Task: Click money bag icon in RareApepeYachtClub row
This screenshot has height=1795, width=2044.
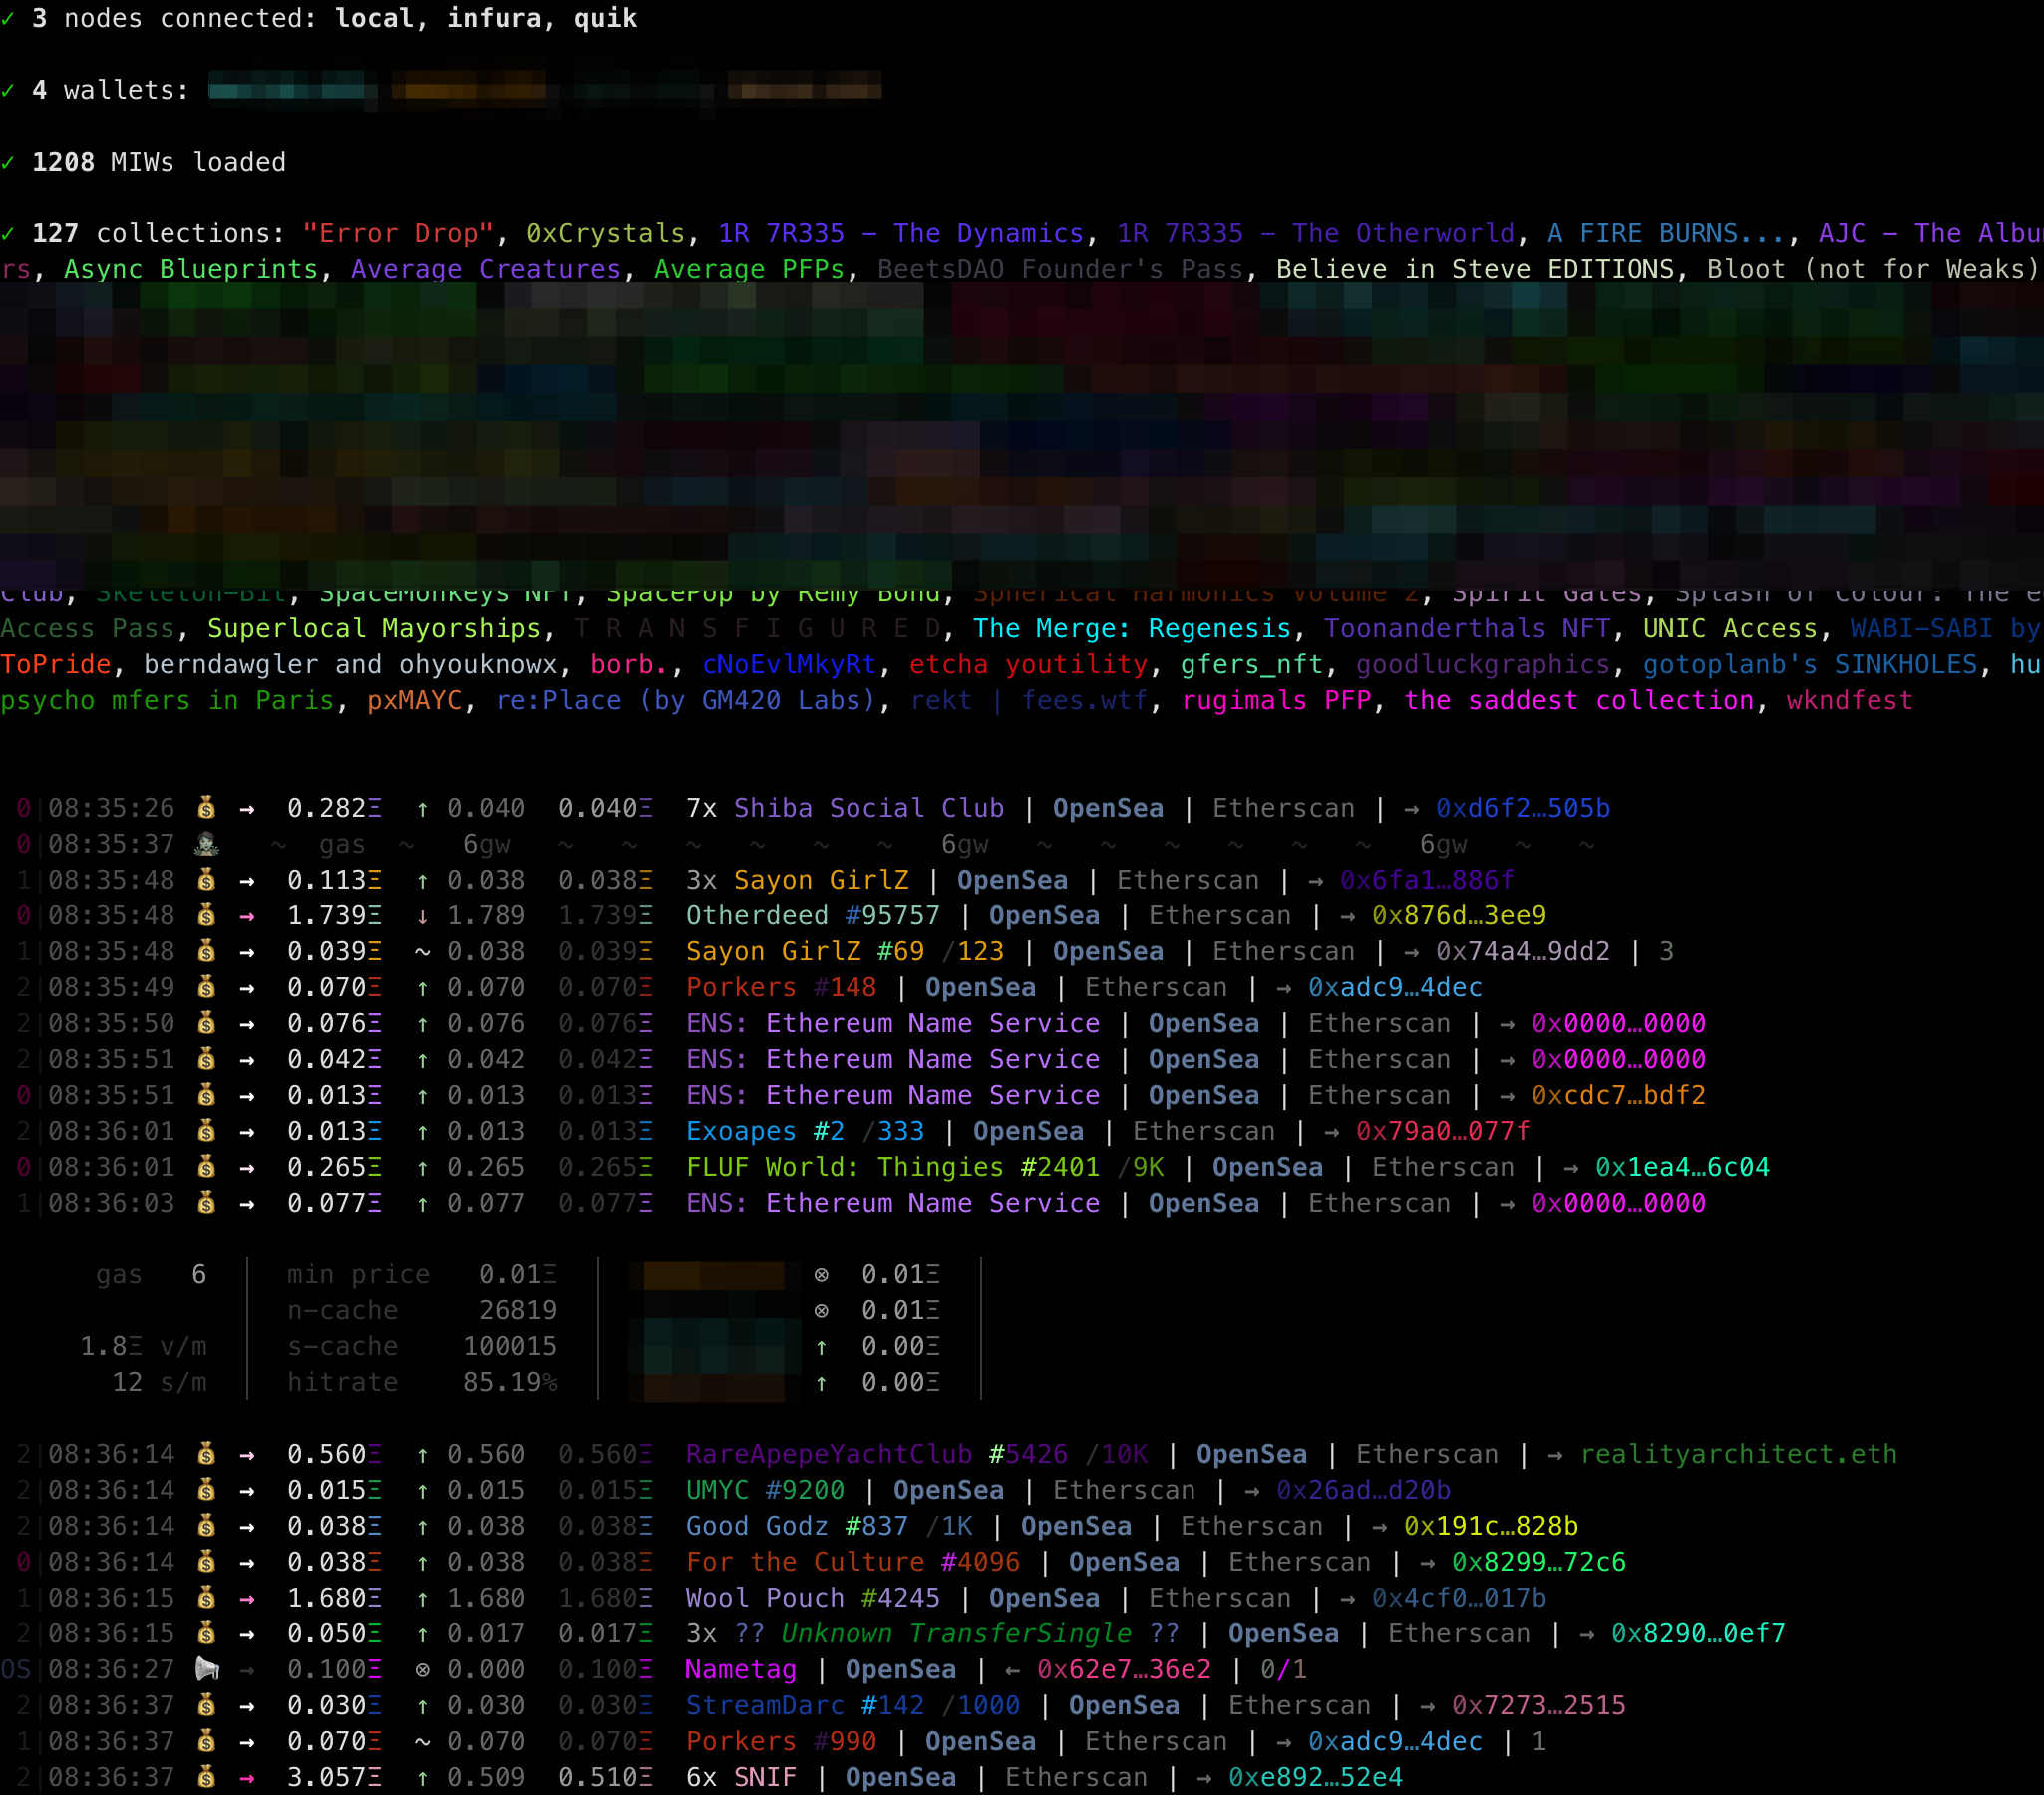Action: (207, 1454)
